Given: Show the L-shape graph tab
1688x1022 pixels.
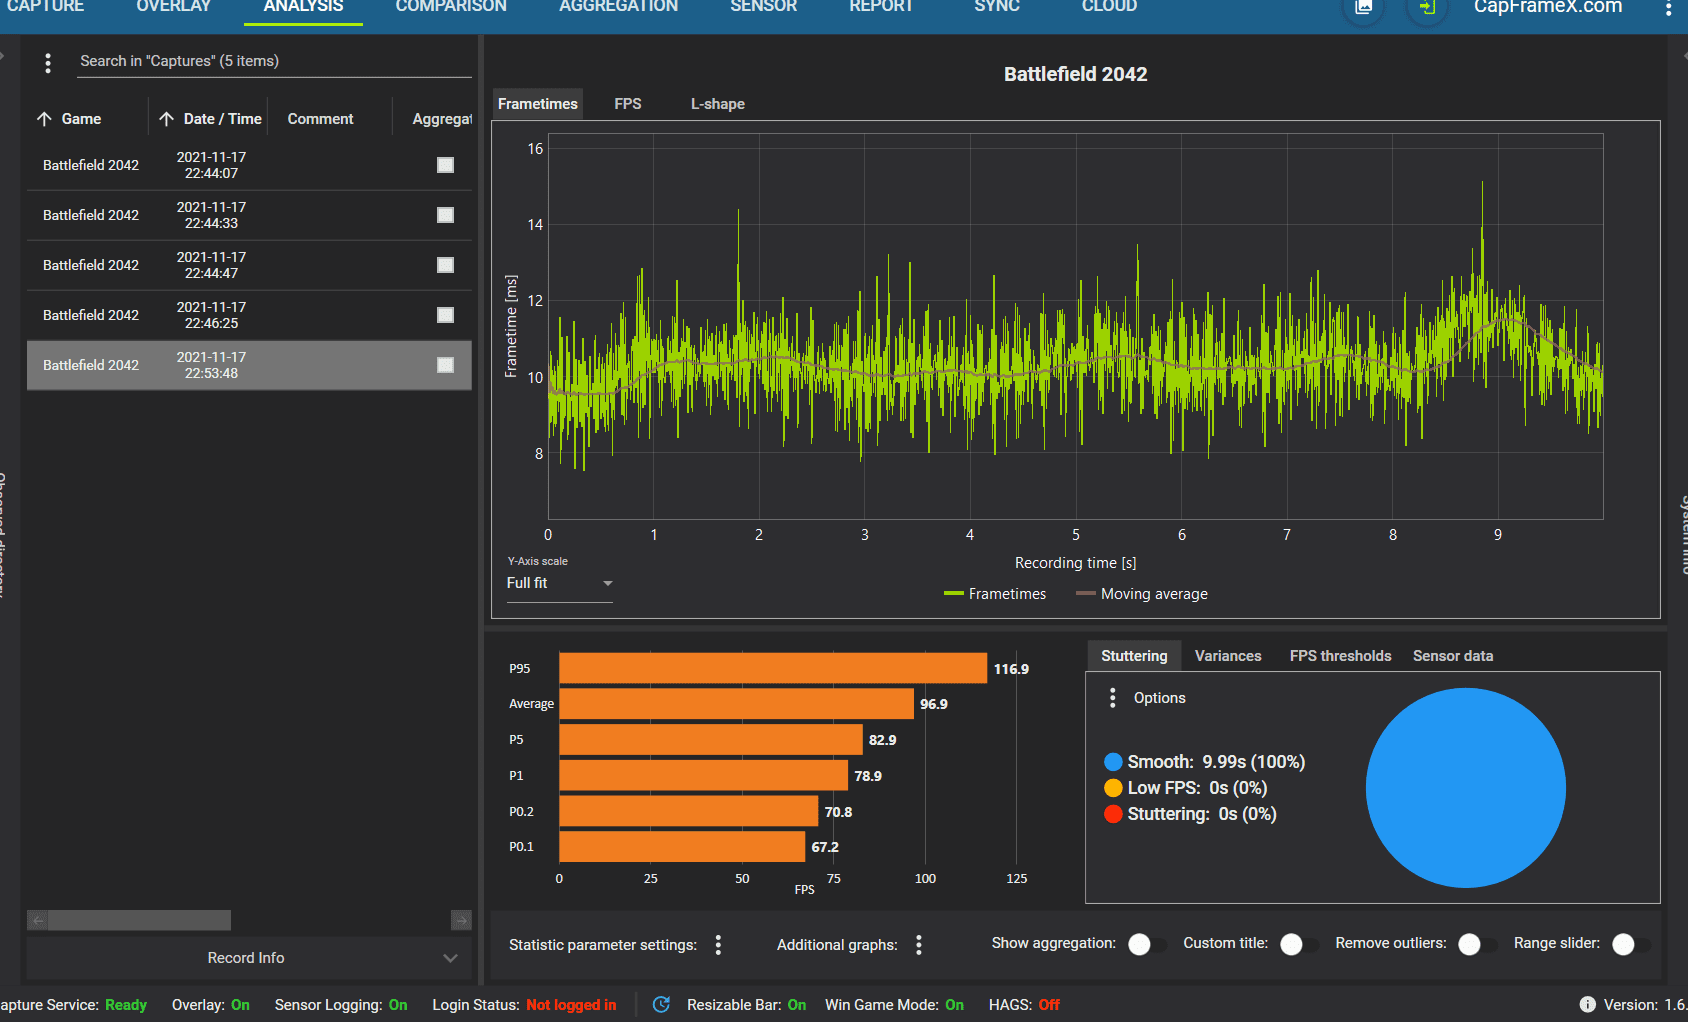Looking at the screenshot, I should coord(718,104).
